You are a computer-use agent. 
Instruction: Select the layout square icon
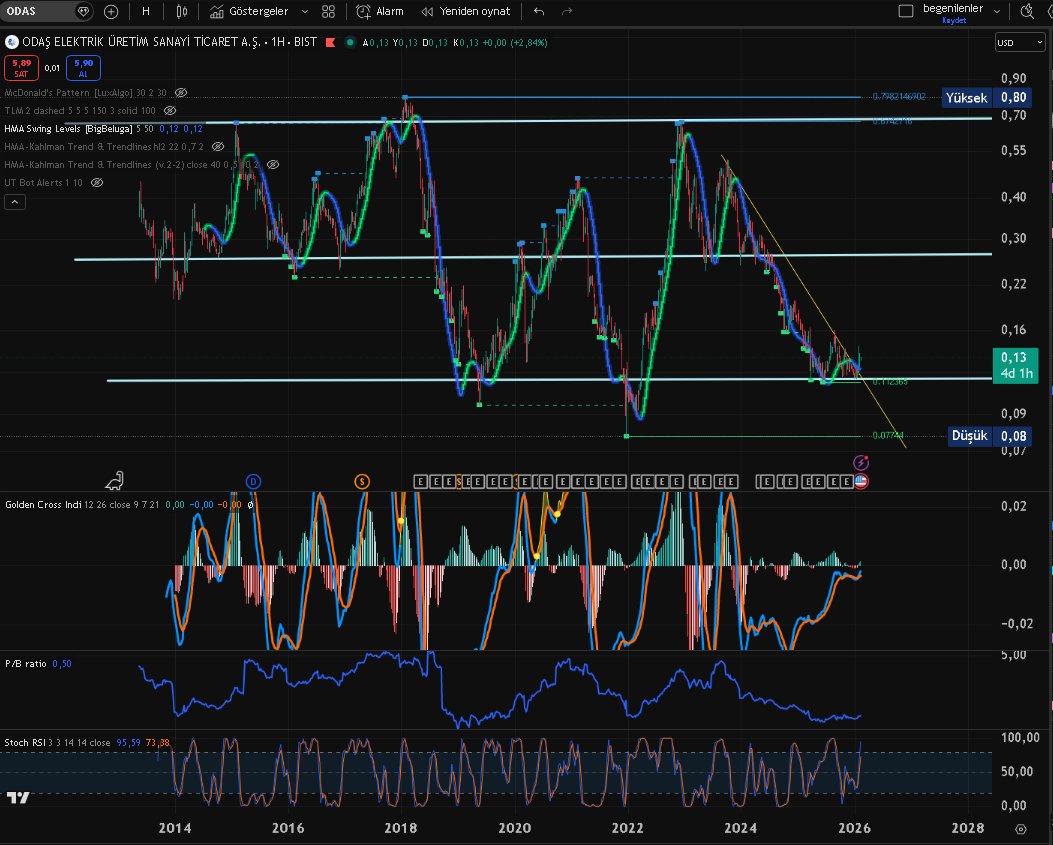(906, 11)
